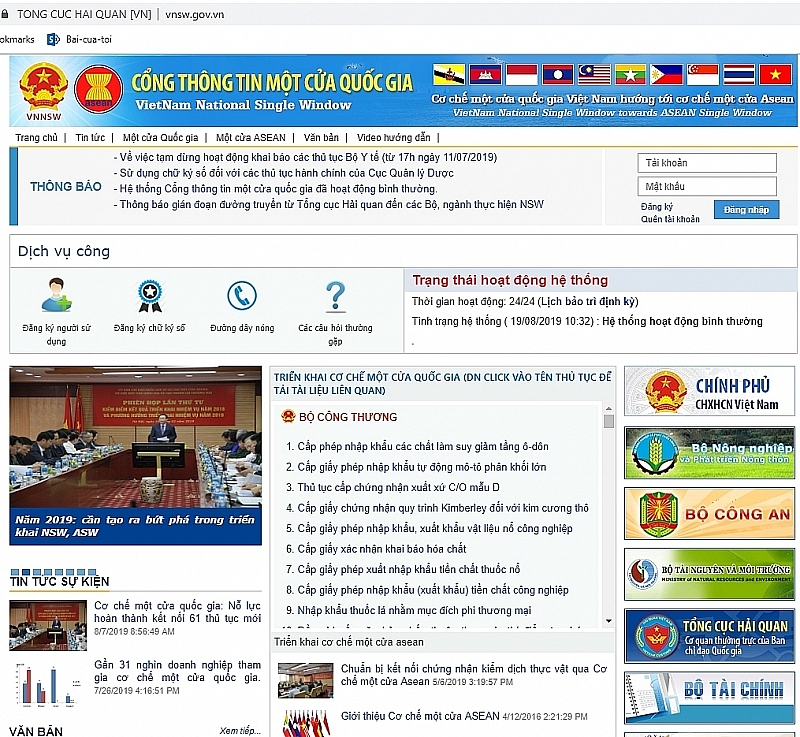Image resolution: width=800 pixels, height=737 pixels.
Task: Click the Vietnam national emblem VNNSW logo
Action: pos(43,92)
